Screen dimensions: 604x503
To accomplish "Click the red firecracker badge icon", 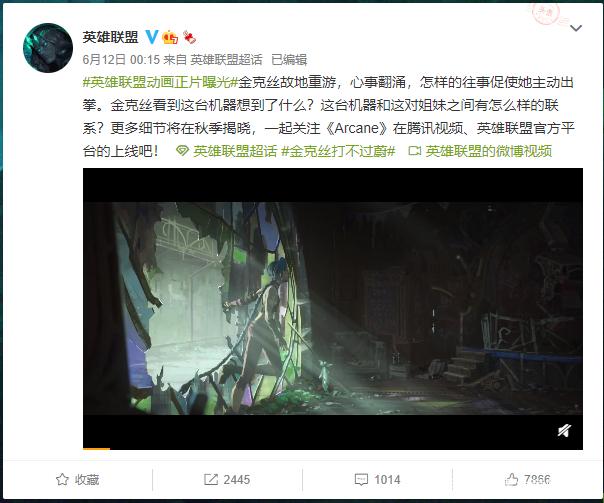I will pyautogui.click(x=189, y=37).
